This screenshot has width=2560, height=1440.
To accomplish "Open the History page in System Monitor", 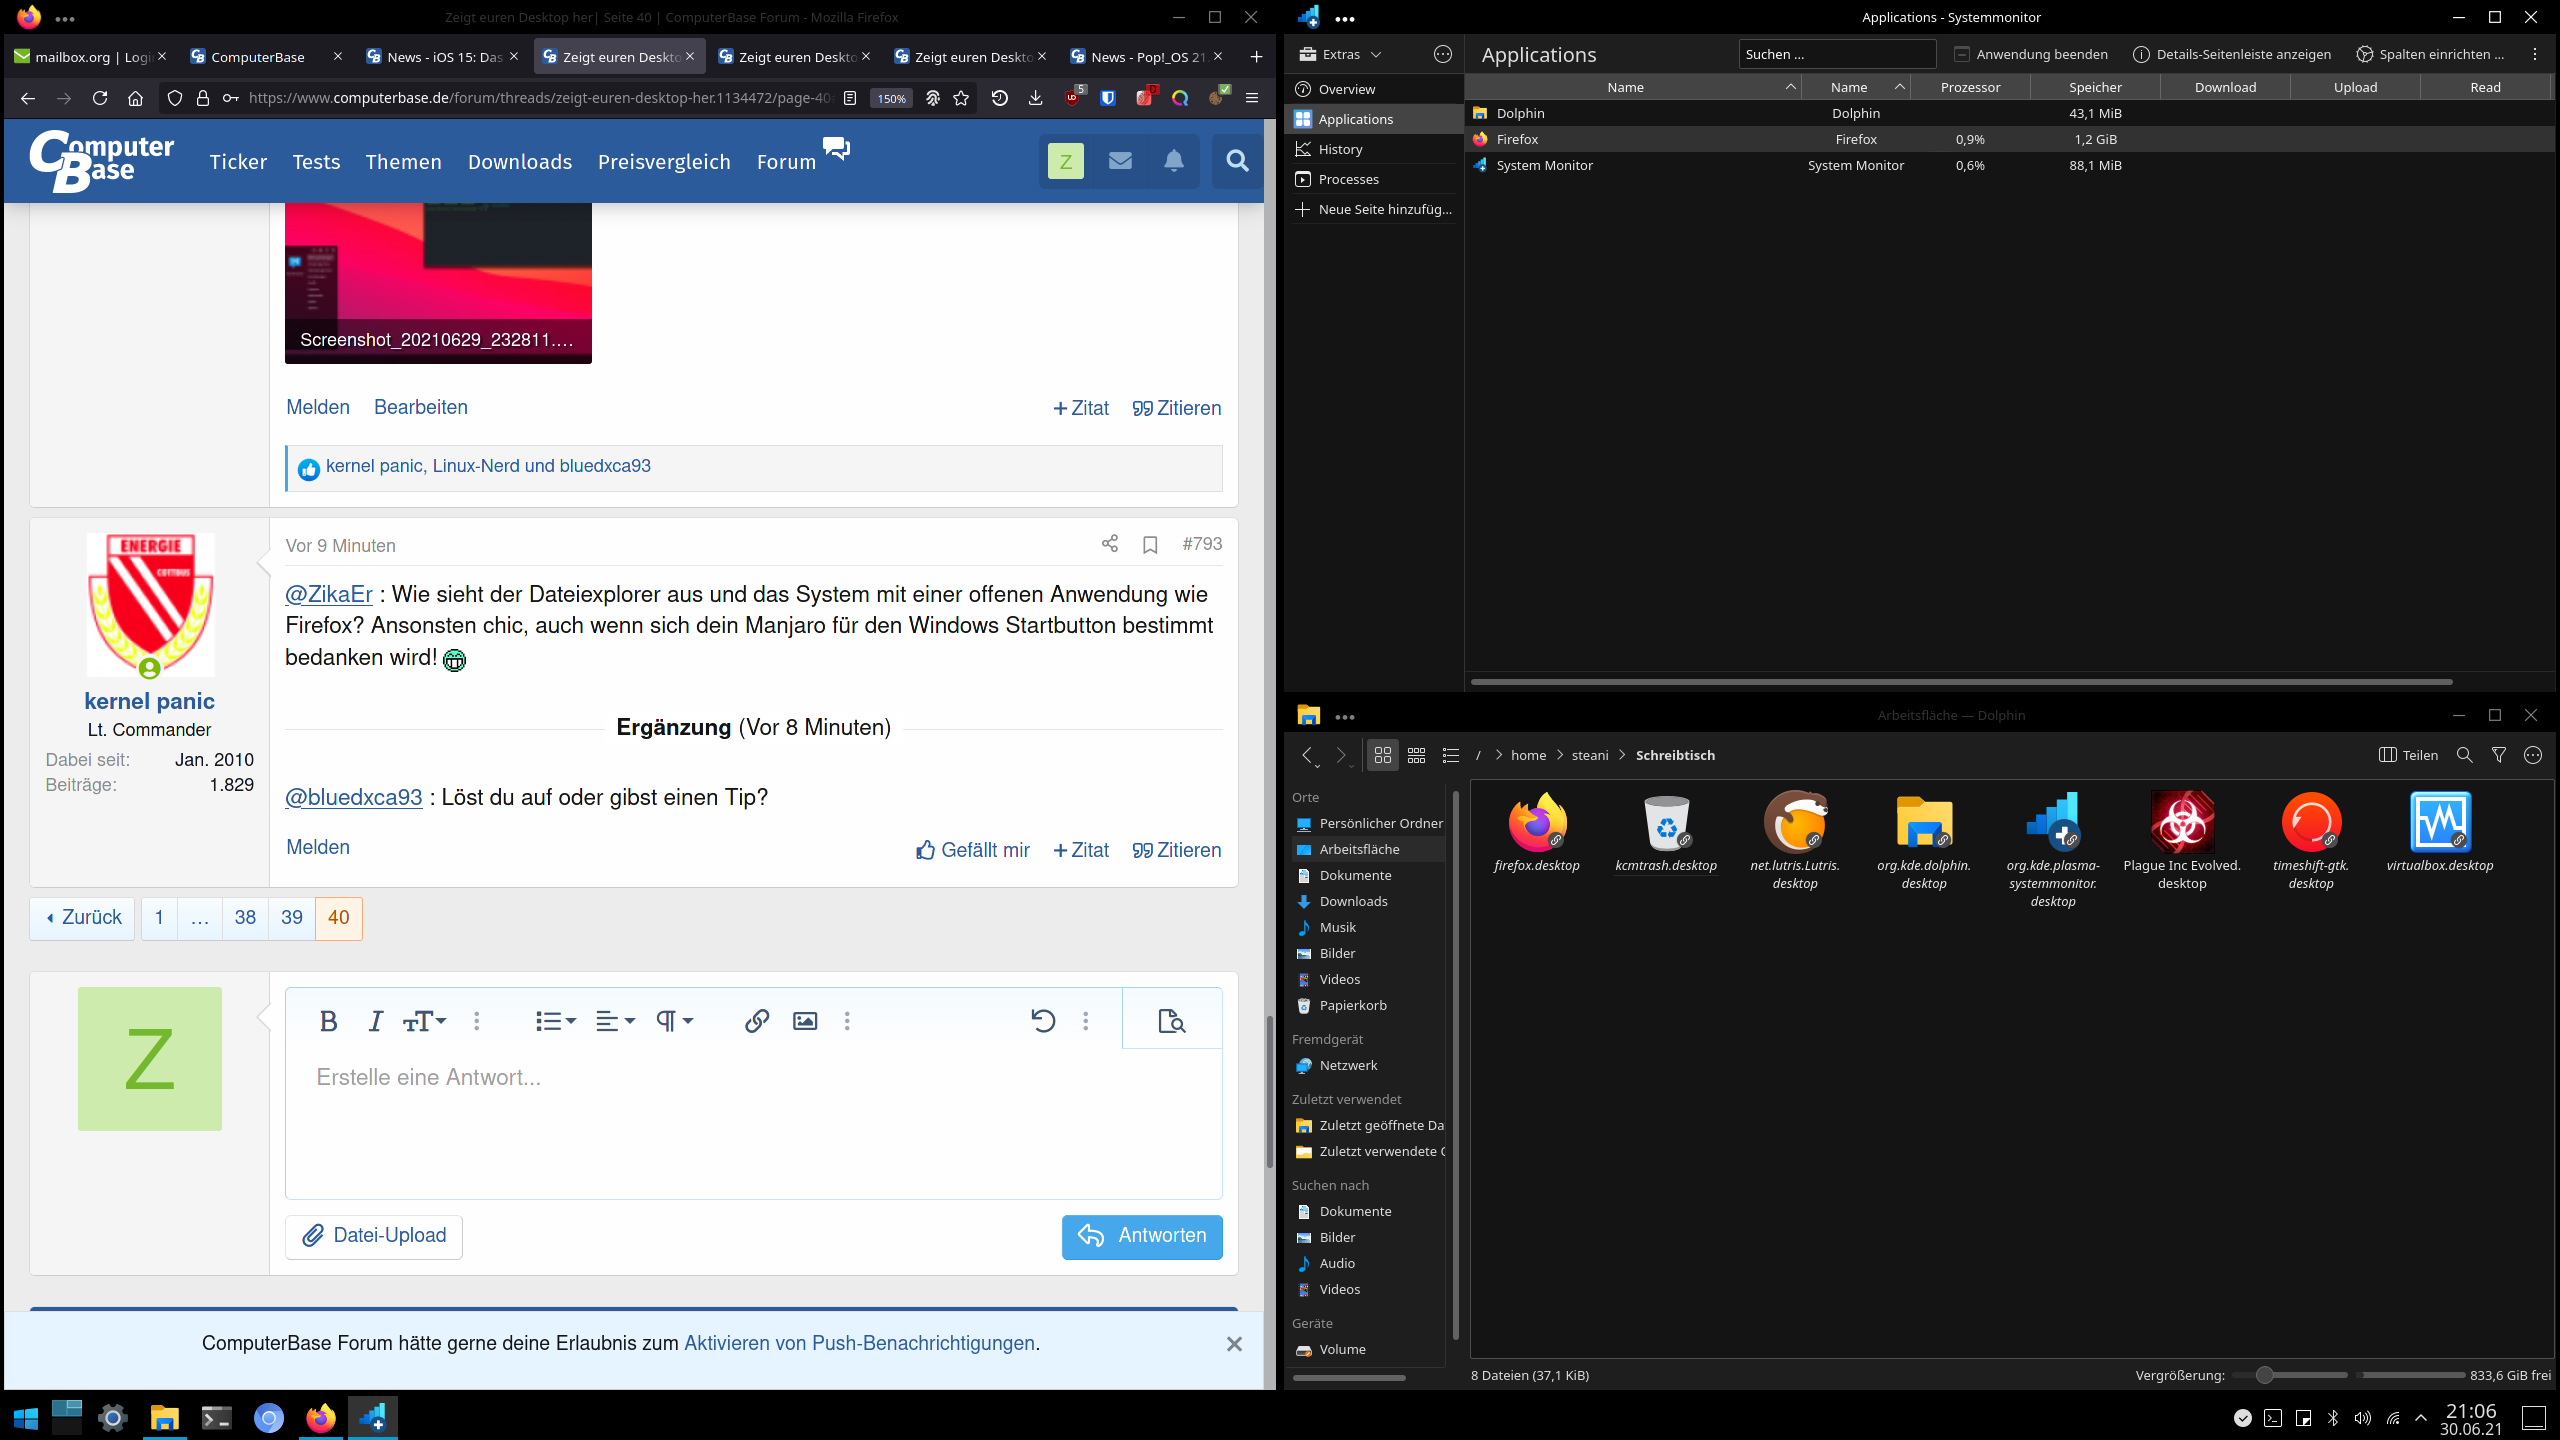I will (1340, 149).
